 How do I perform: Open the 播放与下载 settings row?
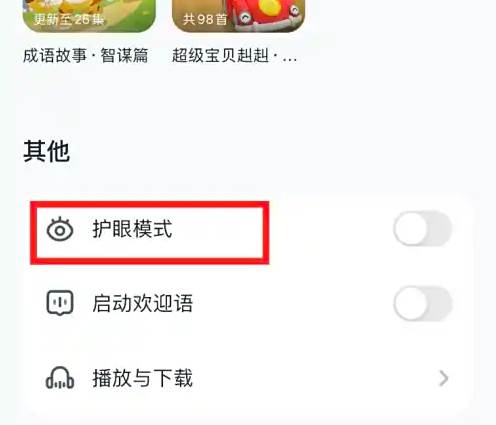(x=248, y=378)
